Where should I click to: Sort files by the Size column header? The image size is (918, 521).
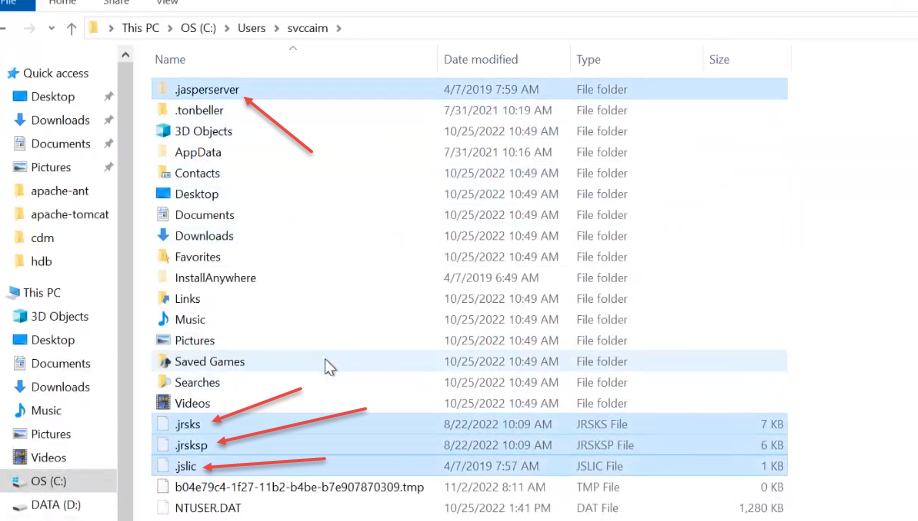(719, 60)
